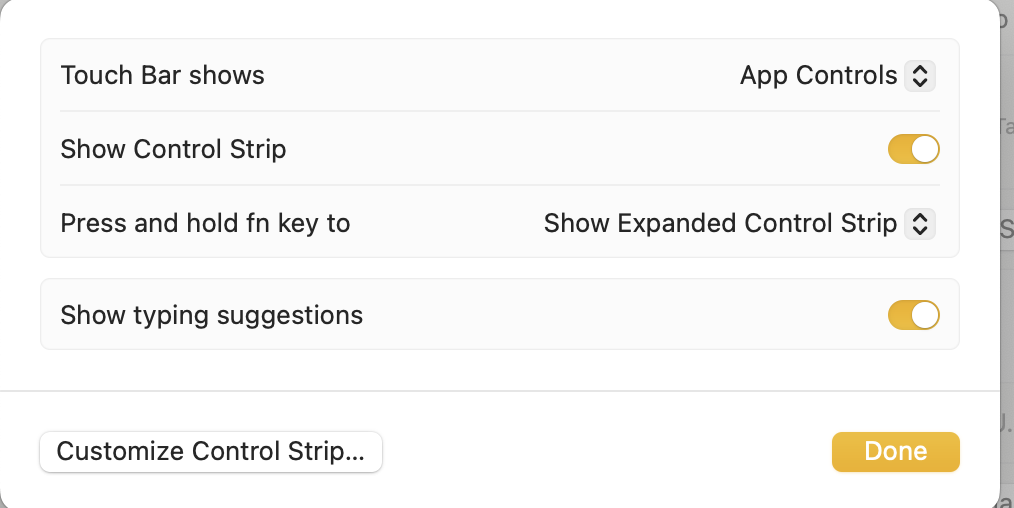
Task: Click the empty footer space between Customize and Done
Action: pyautogui.click(x=600, y=452)
